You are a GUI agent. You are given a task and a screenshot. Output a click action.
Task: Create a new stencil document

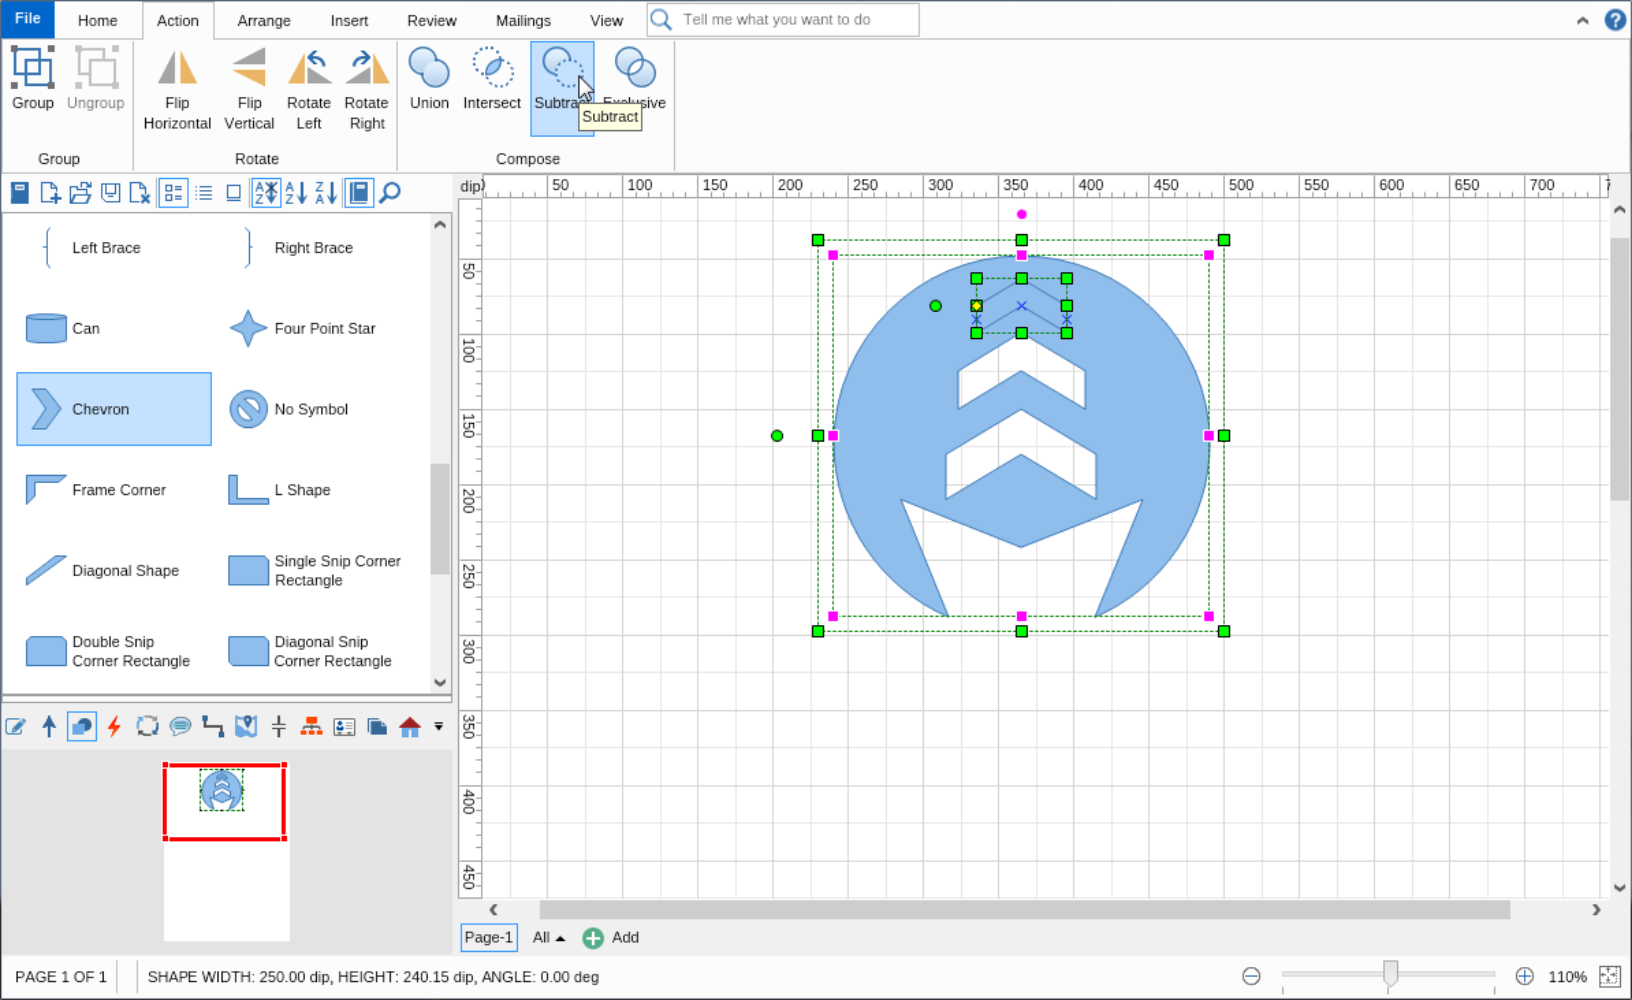[49, 192]
